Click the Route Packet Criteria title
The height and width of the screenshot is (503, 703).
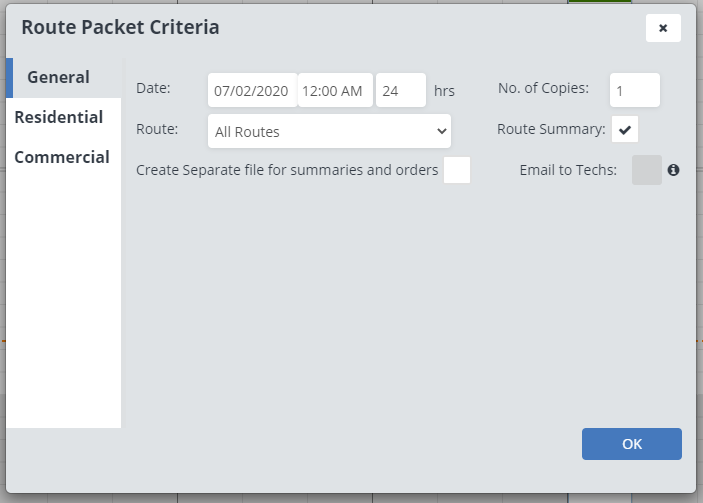pyautogui.click(x=120, y=27)
